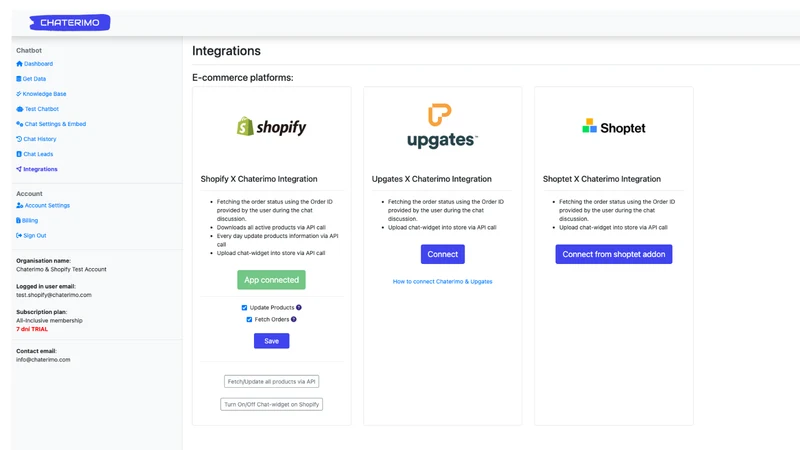The width and height of the screenshot is (800, 450).
Task: Click the 7 dní TRIAL label
Action: pyautogui.click(x=32, y=329)
